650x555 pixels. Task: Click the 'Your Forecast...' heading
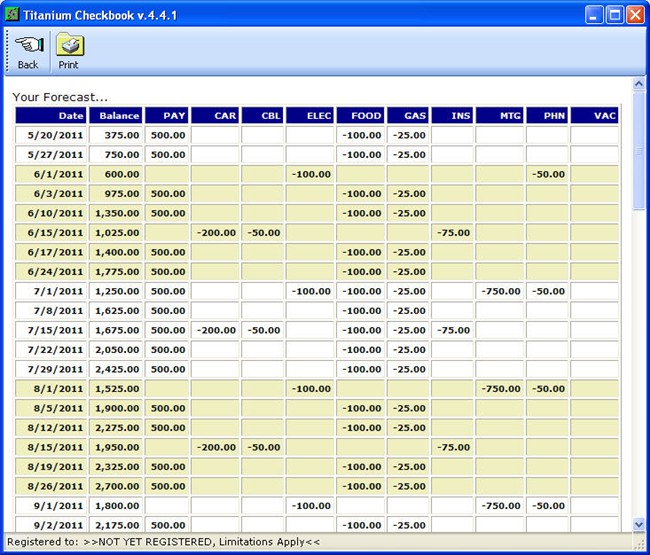60,97
